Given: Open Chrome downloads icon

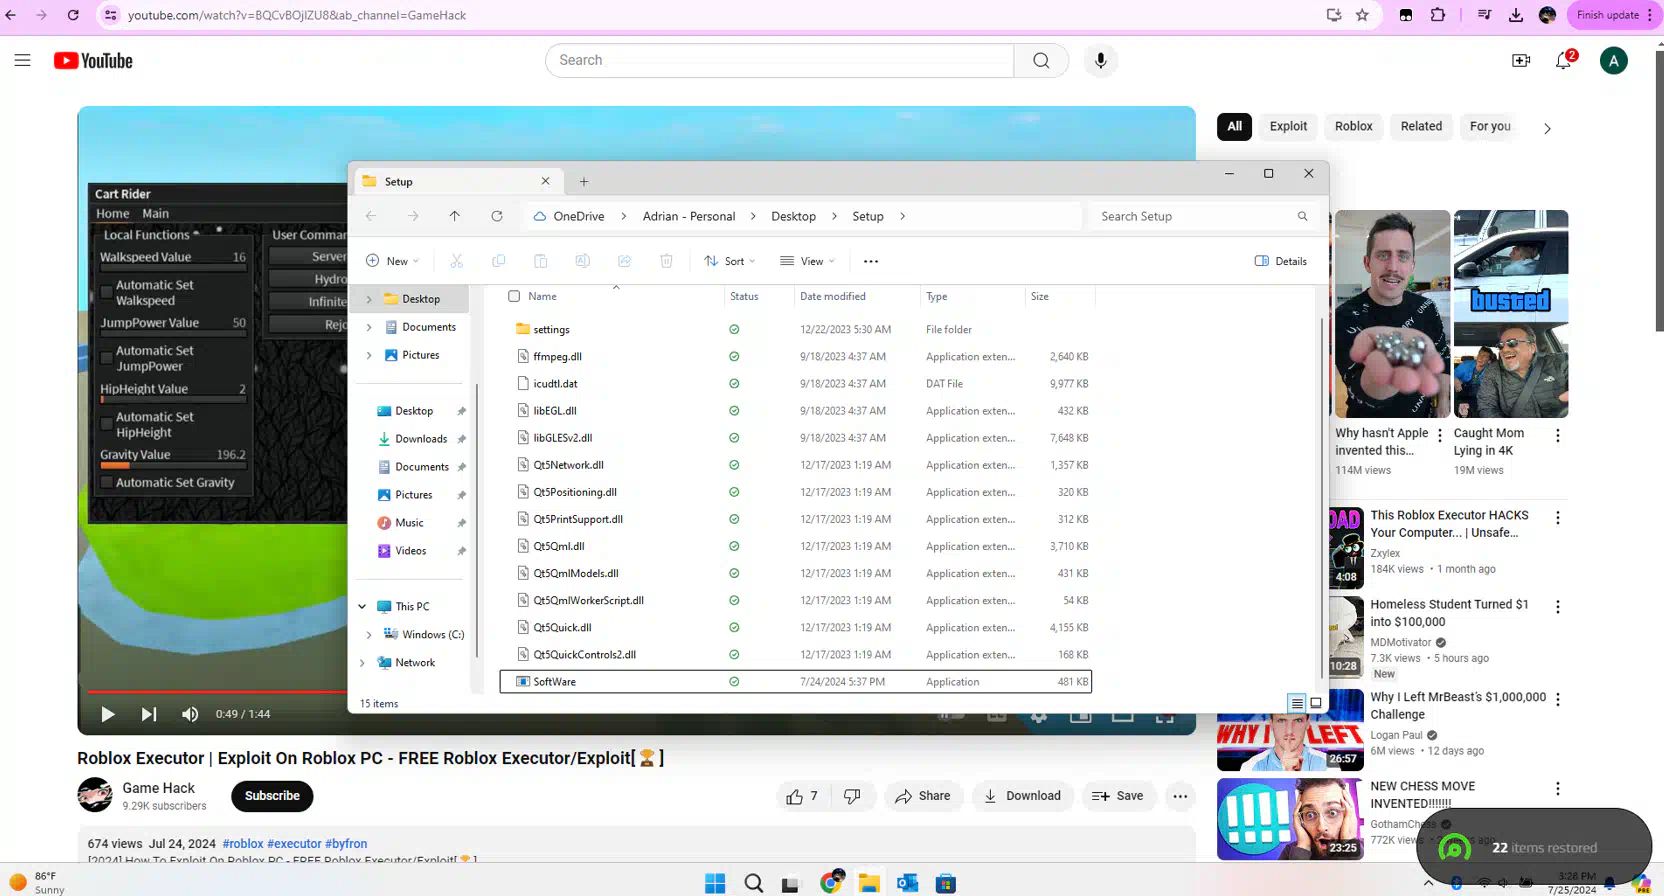Looking at the screenshot, I should (1516, 15).
